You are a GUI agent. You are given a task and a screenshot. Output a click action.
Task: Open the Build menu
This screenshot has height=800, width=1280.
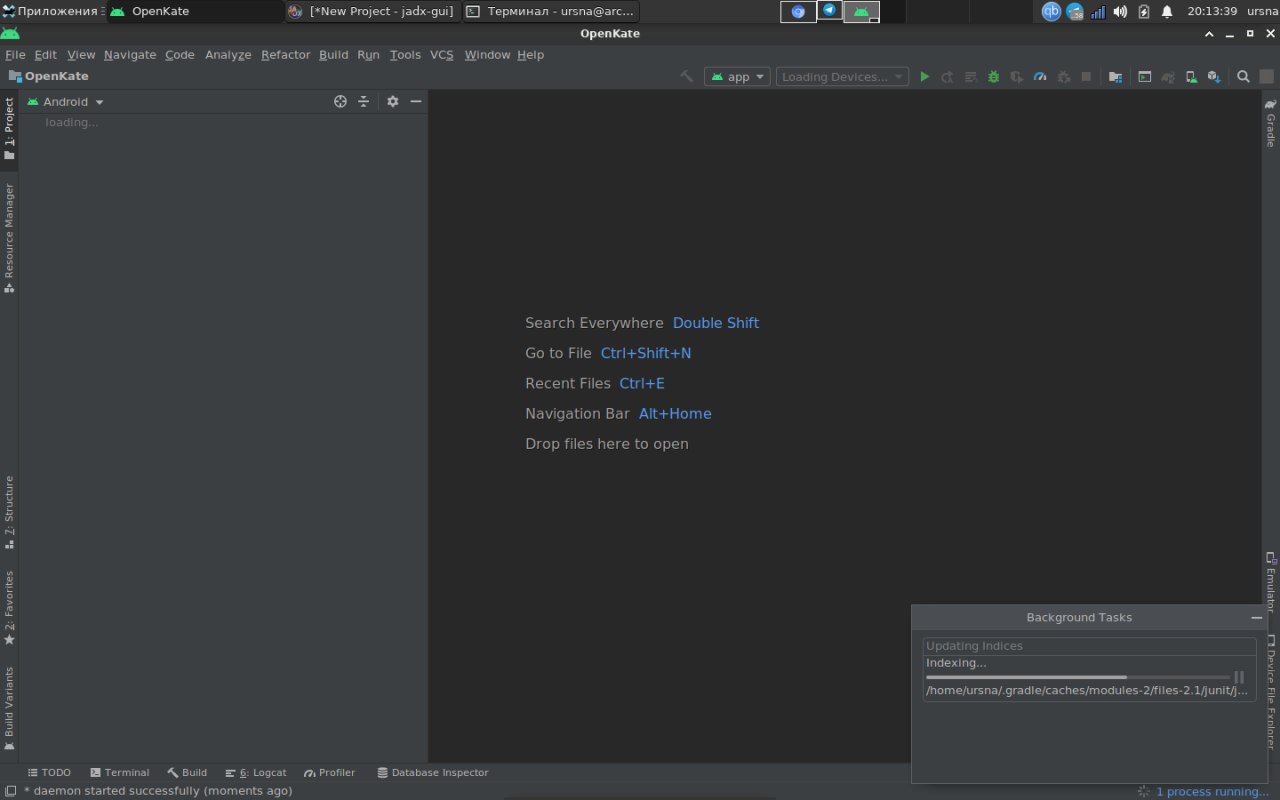point(334,55)
